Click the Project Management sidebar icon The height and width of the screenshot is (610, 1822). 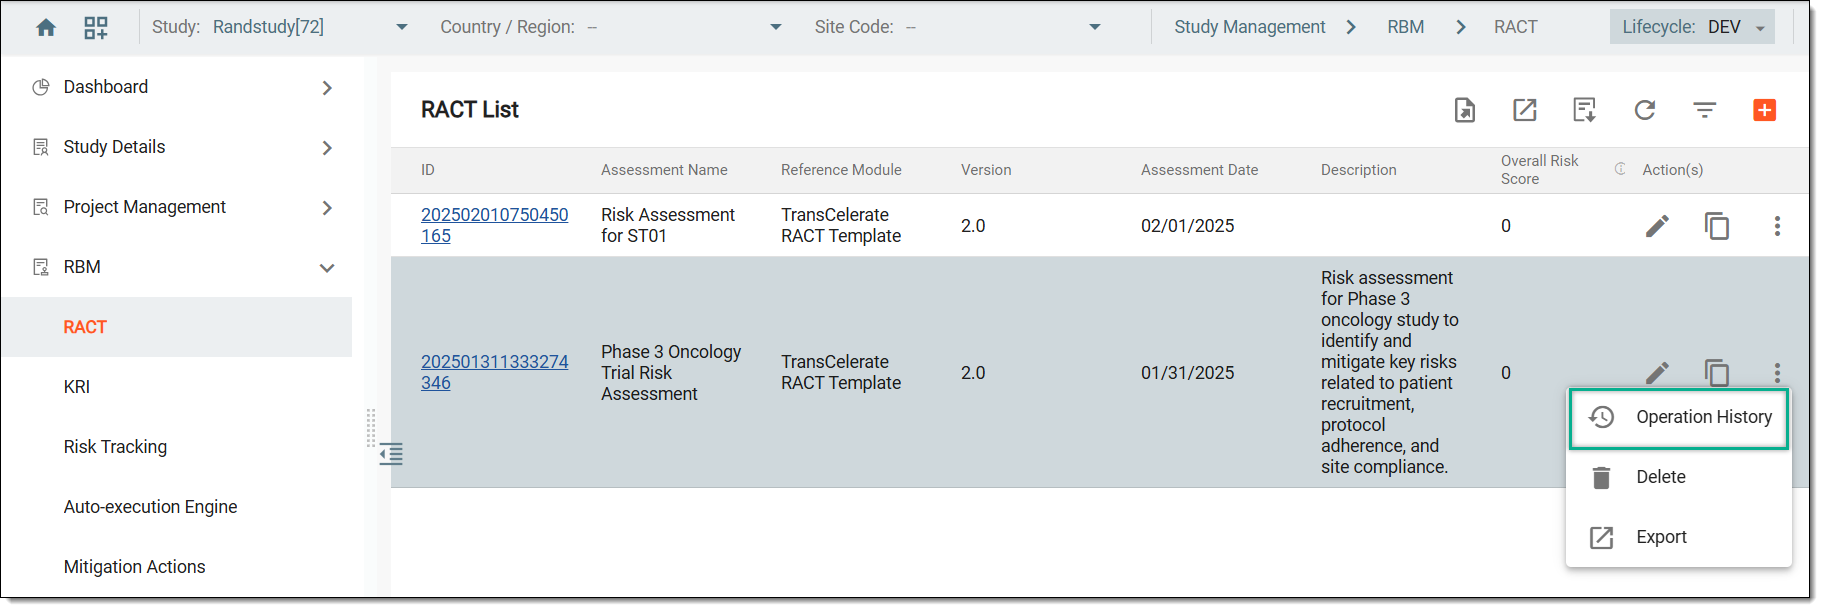coord(41,207)
